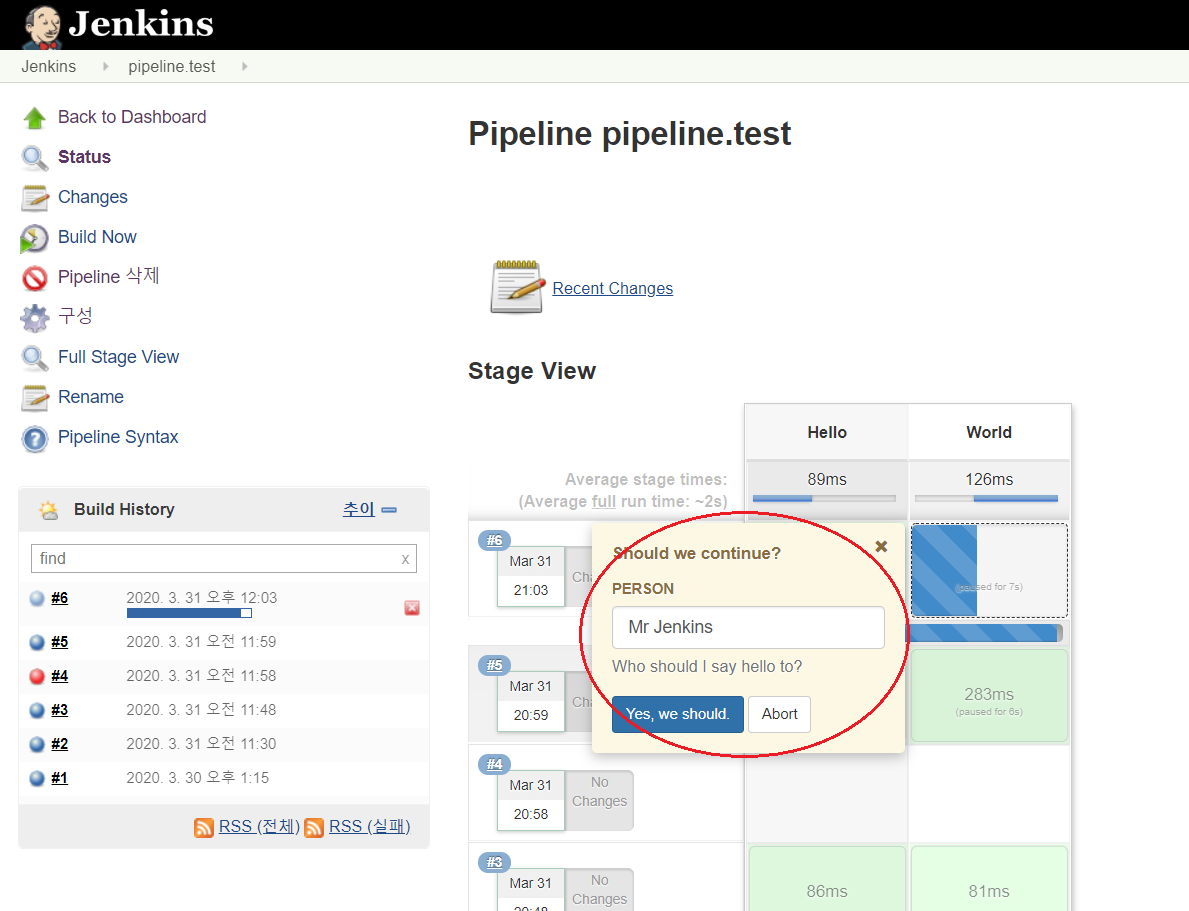The width and height of the screenshot is (1189, 911).
Task: Click the Pipeline Syntax help icon
Action: coord(34,438)
